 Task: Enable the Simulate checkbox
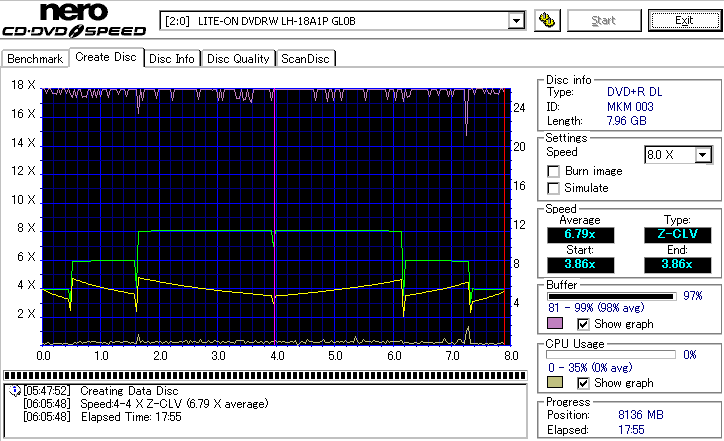coord(553,188)
